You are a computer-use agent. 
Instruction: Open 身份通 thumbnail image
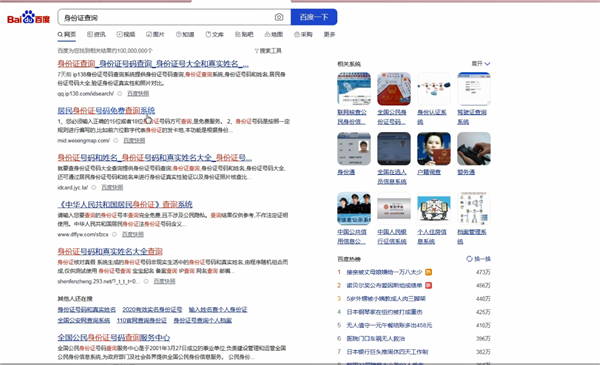click(x=354, y=148)
